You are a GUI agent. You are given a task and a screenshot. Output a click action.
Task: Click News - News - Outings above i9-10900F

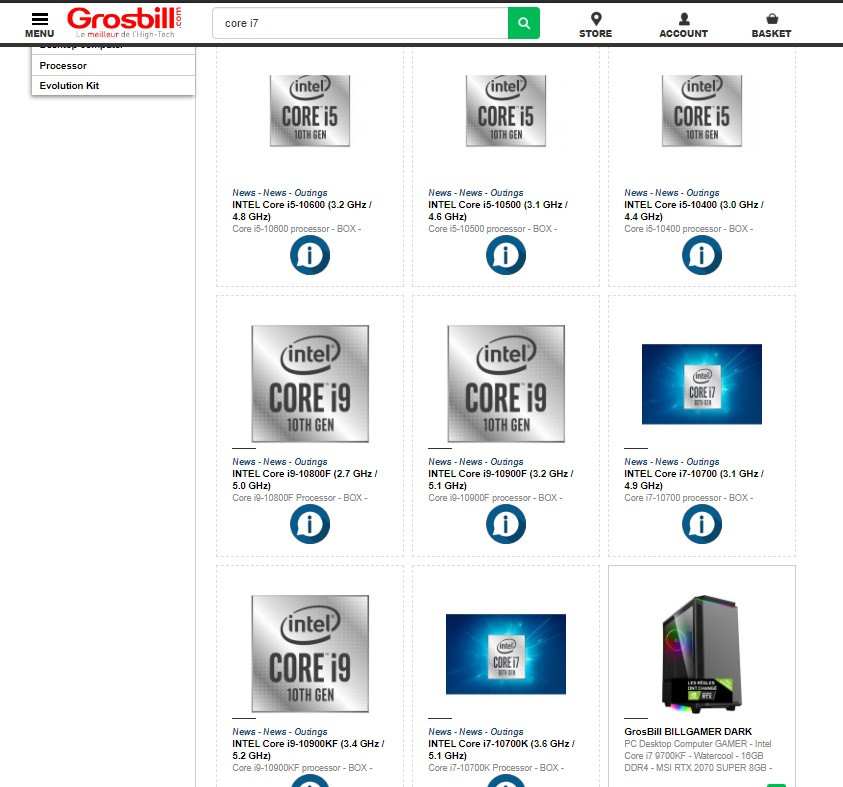(476, 462)
